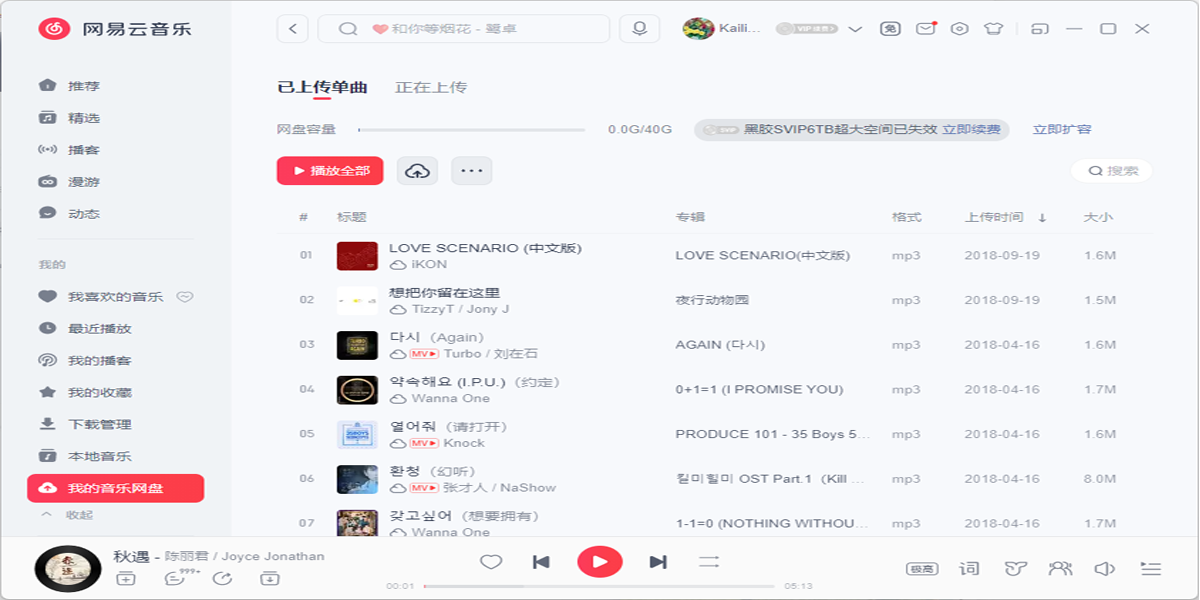Show lyrics with the 词 icon
Screen dimensions: 1200x600
pos(969,568)
